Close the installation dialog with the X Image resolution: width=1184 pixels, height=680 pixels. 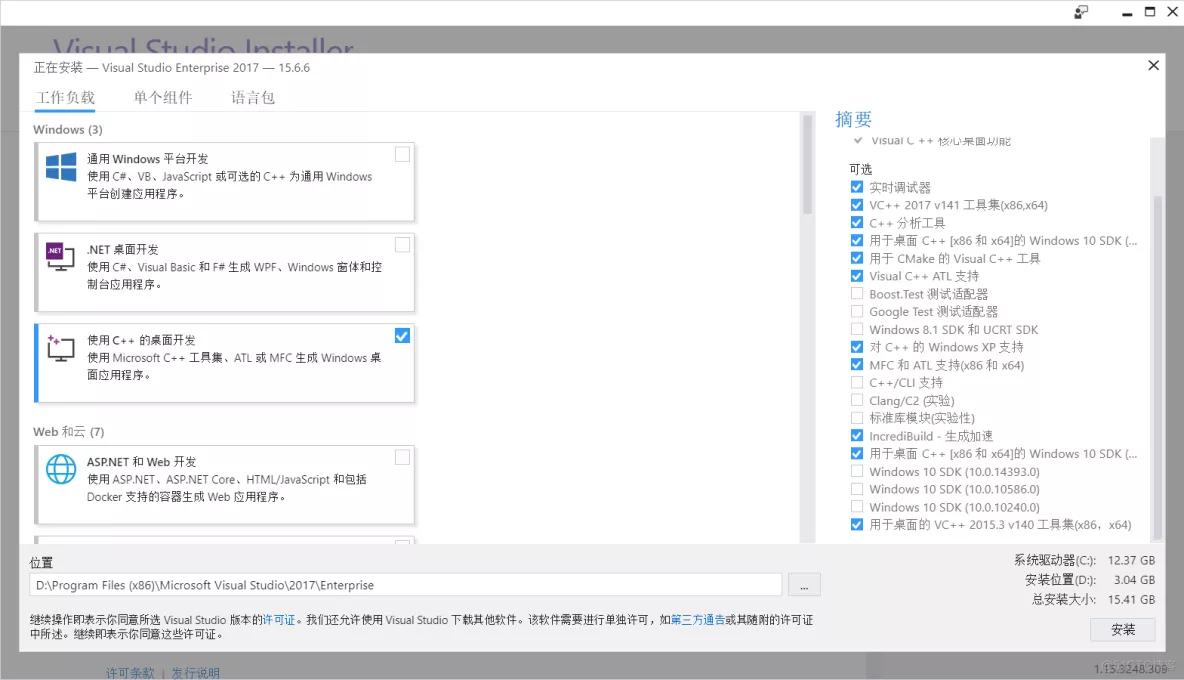click(1153, 66)
